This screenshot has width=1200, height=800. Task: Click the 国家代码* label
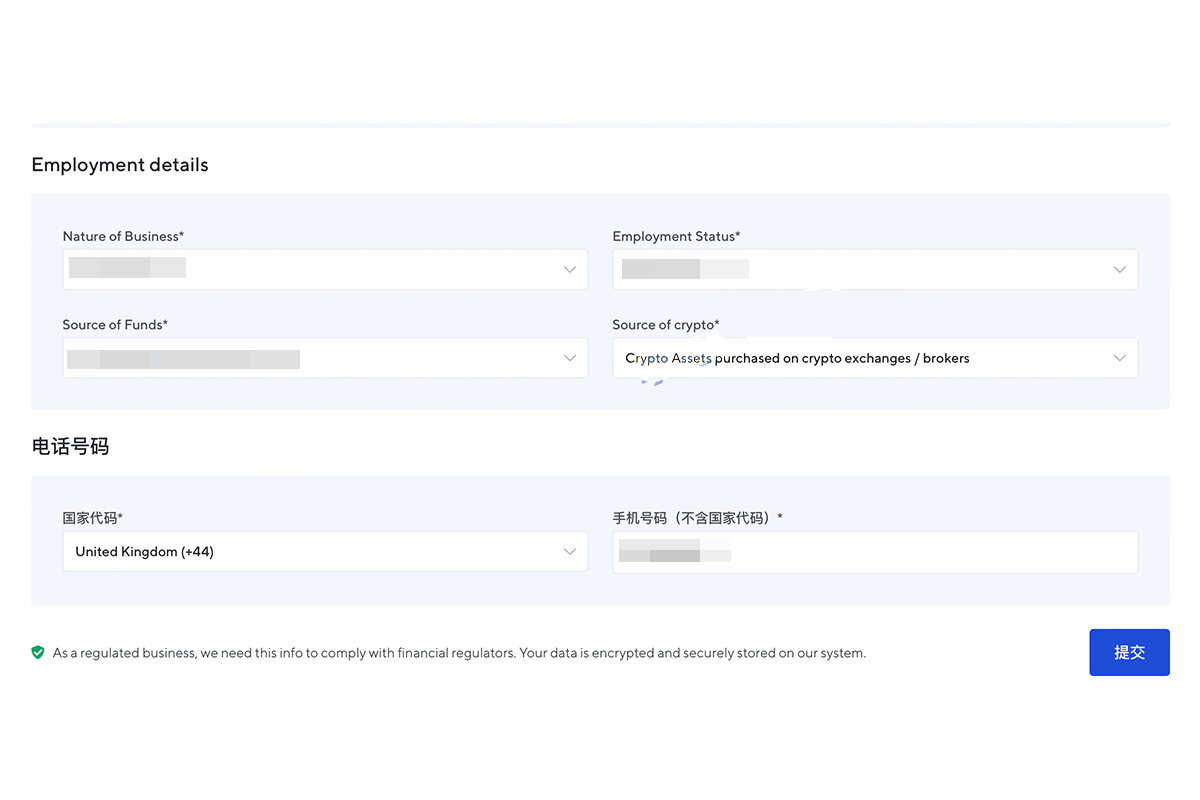[92, 518]
